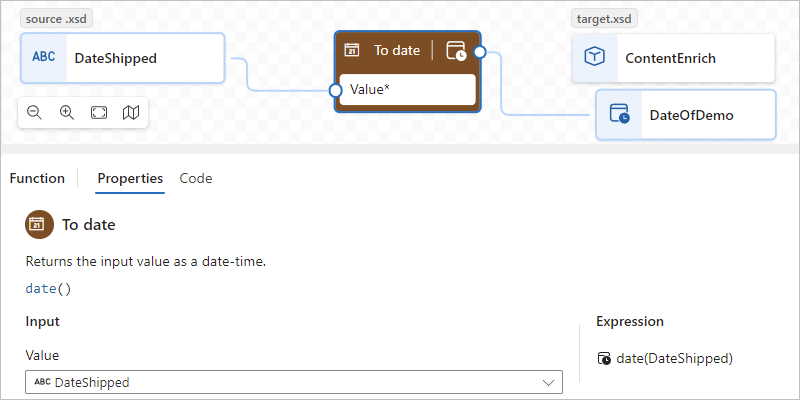The height and width of the screenshot is (400, 800).
Task: Toggle the mini-map icon
Action: point(131,112)
